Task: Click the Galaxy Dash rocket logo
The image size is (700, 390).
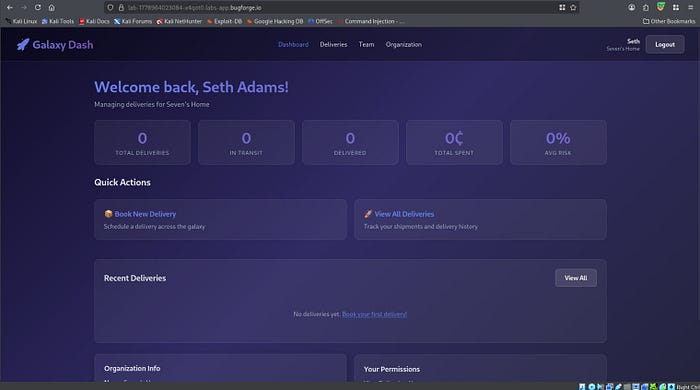Action: pyautogui.click(x=23, y=45)
